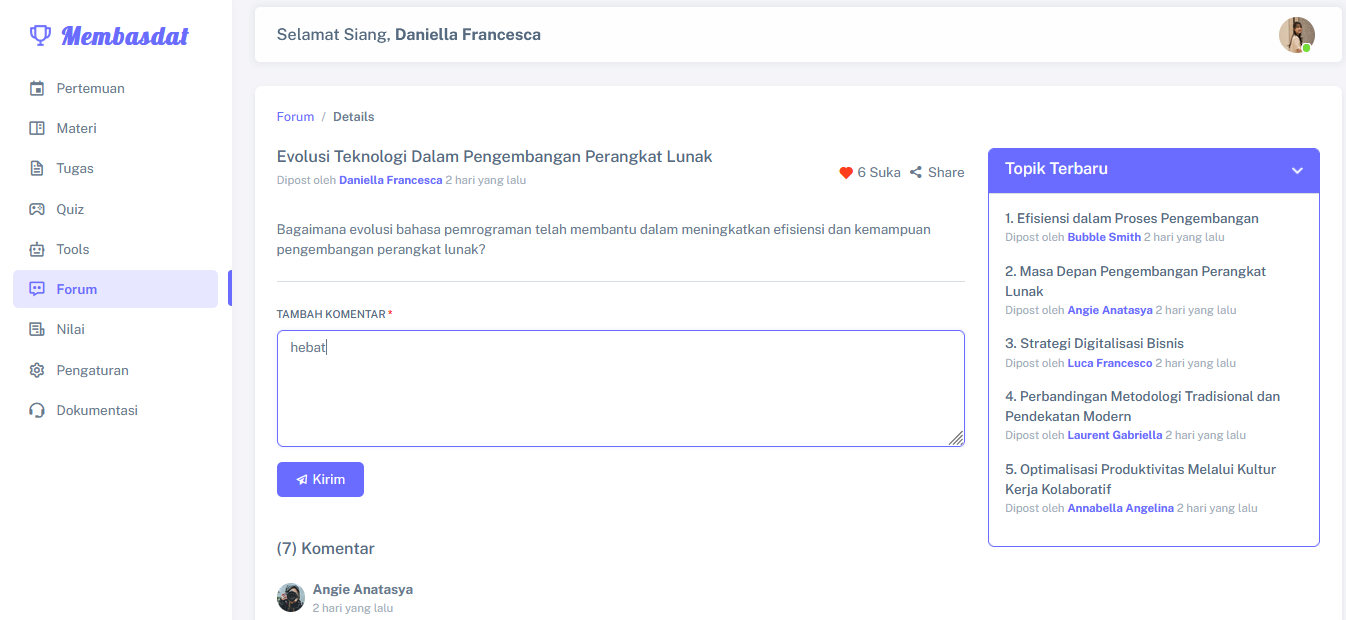Open Tugas in the sidebar
Viewport: 1346px width, 620px height.
(x=115, y=168)
